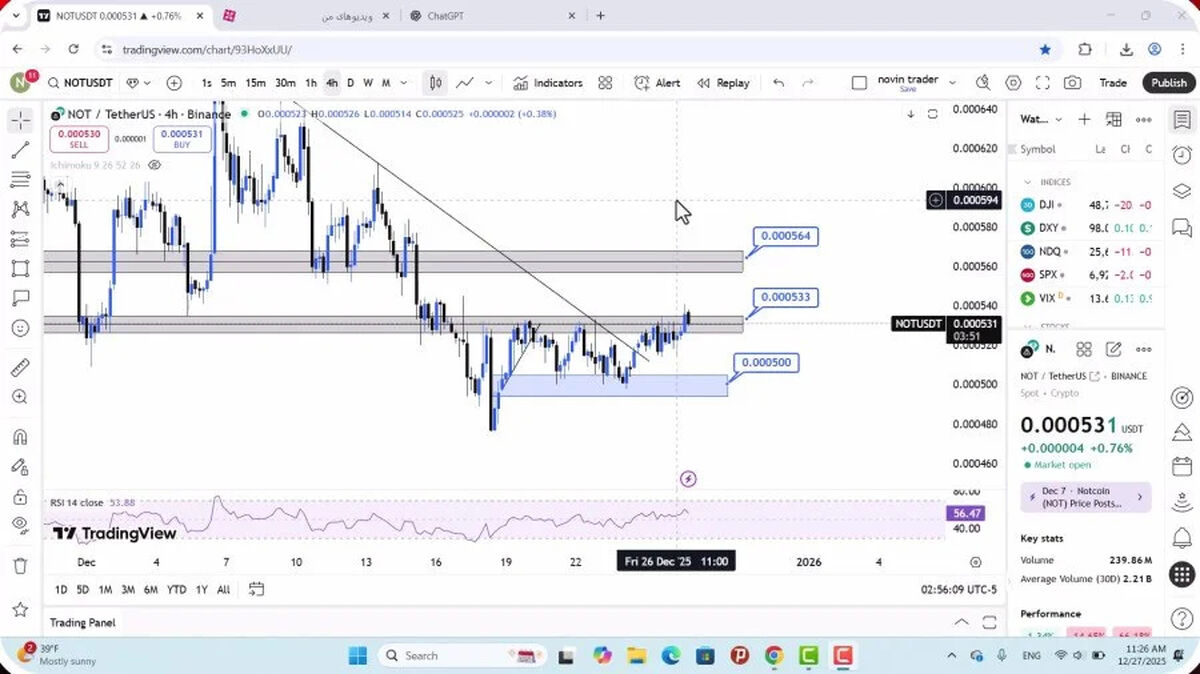
Task: Bookmark this page with star icon
Action: click(1045, 49)
